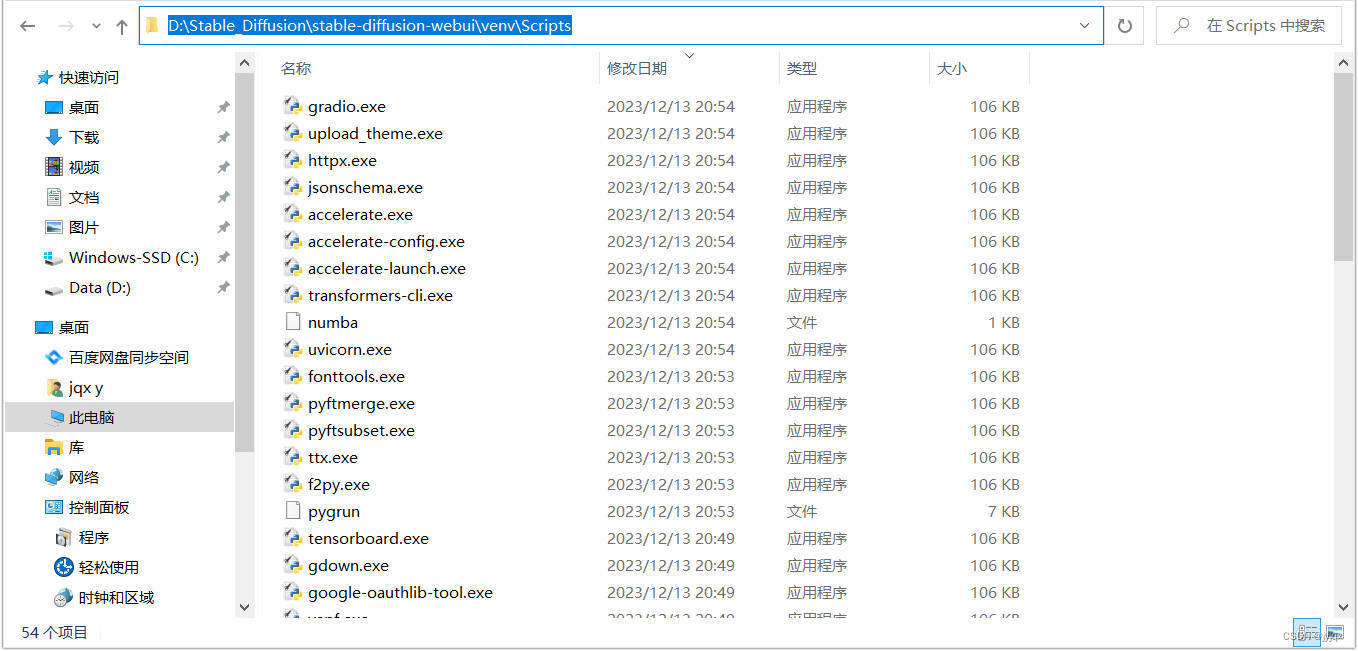This screenshot has width=1358, height=651.
Task: Click the navigation pane scroll up arrow
Action: [244, 62]
